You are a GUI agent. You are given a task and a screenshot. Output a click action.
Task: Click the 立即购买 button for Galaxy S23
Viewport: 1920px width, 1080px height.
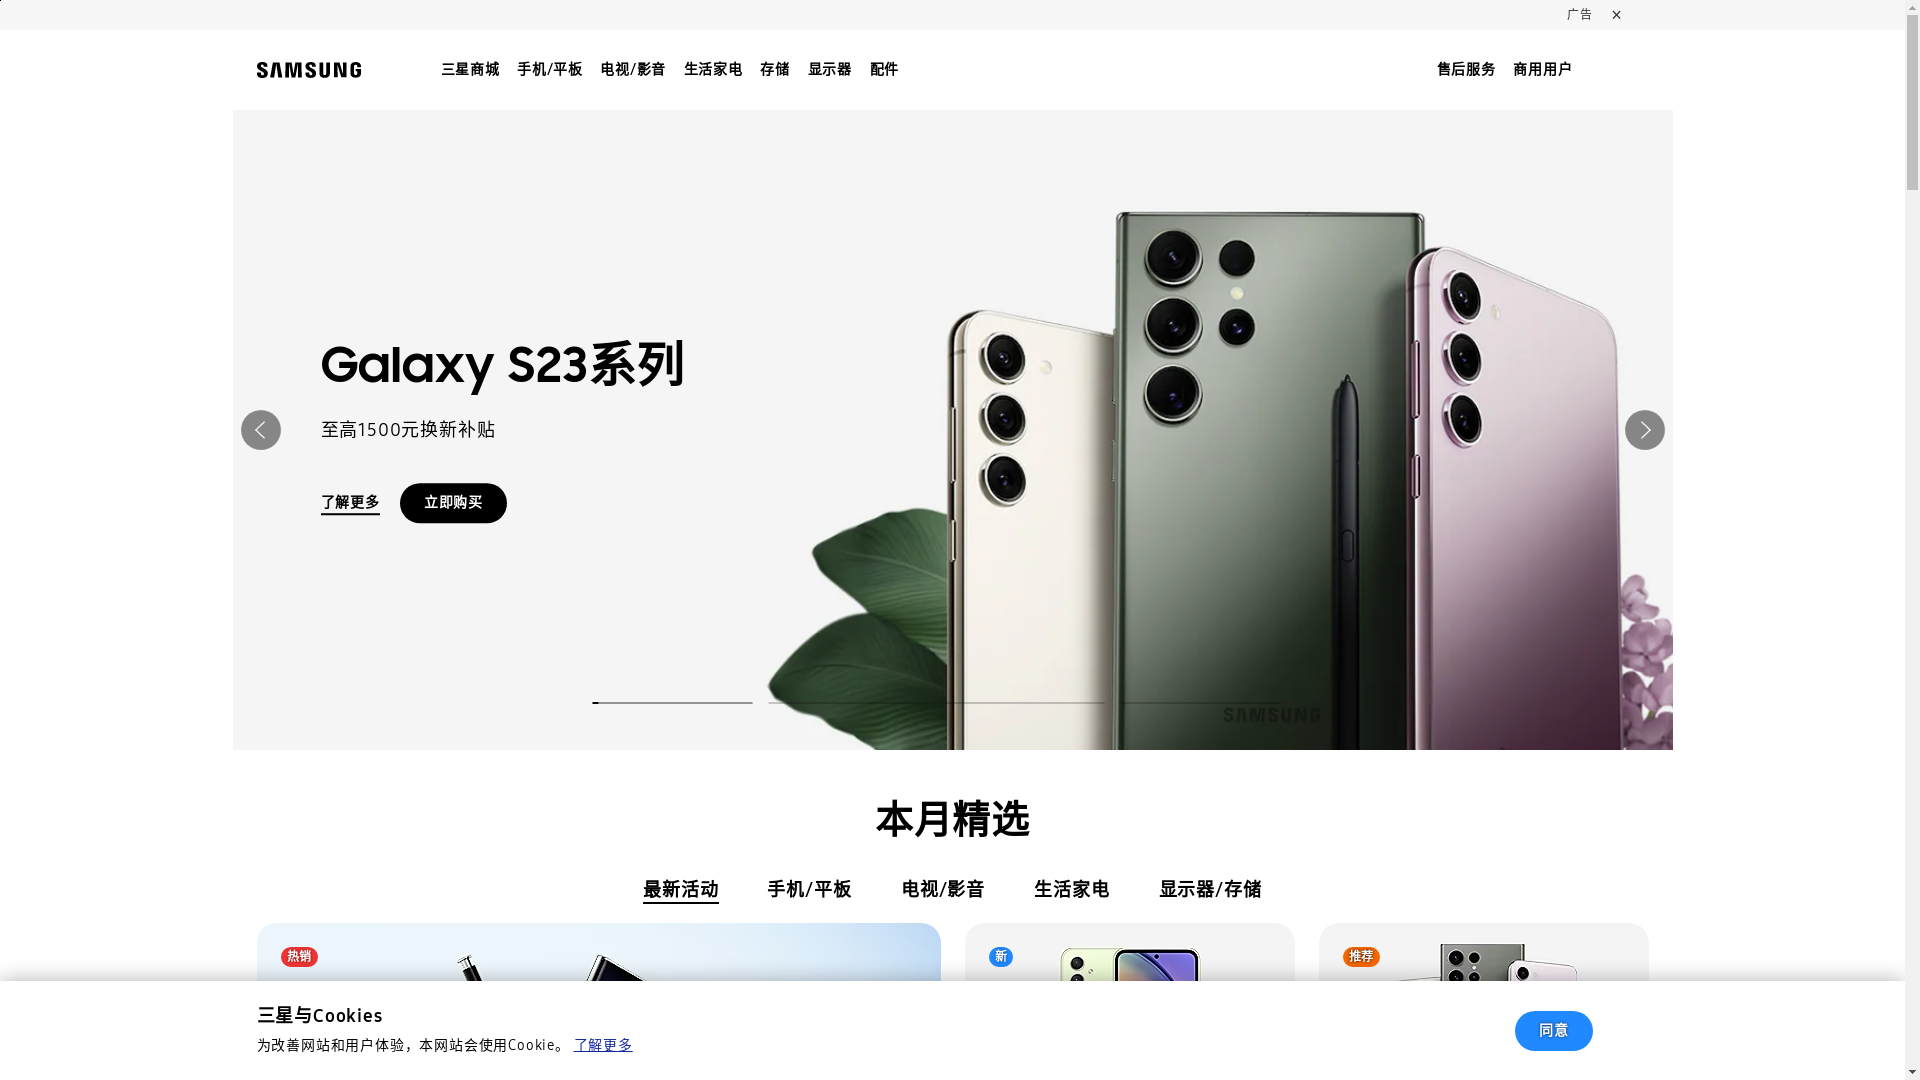[x=453, y=503]
